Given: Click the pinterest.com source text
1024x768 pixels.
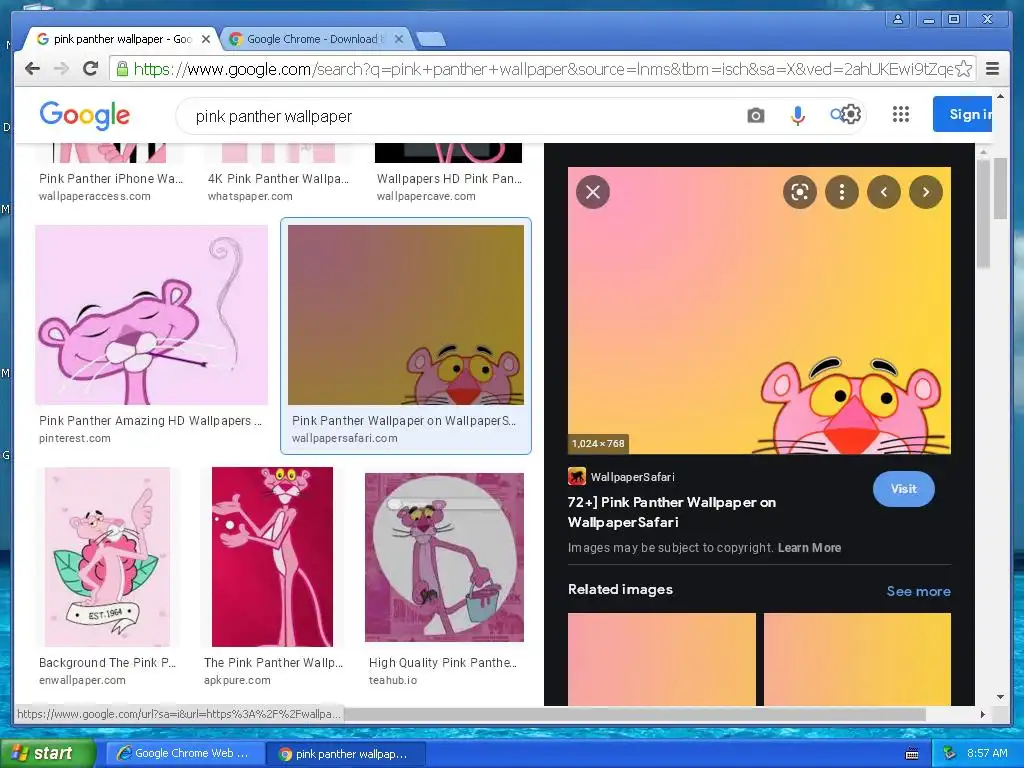Looking at the screenshot, I should 74,438.
